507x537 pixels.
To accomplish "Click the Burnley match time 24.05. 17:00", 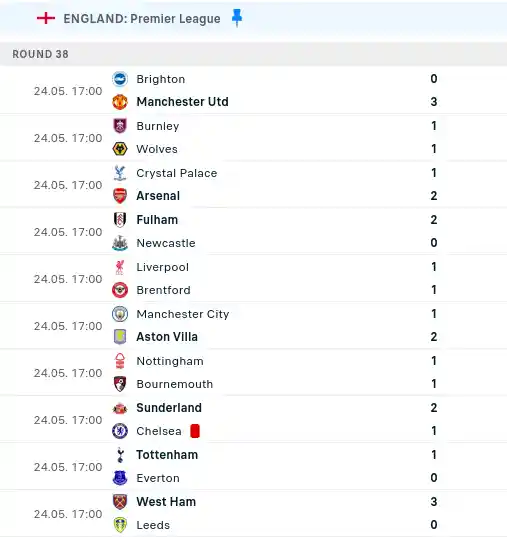I will (x=68, y=138).
